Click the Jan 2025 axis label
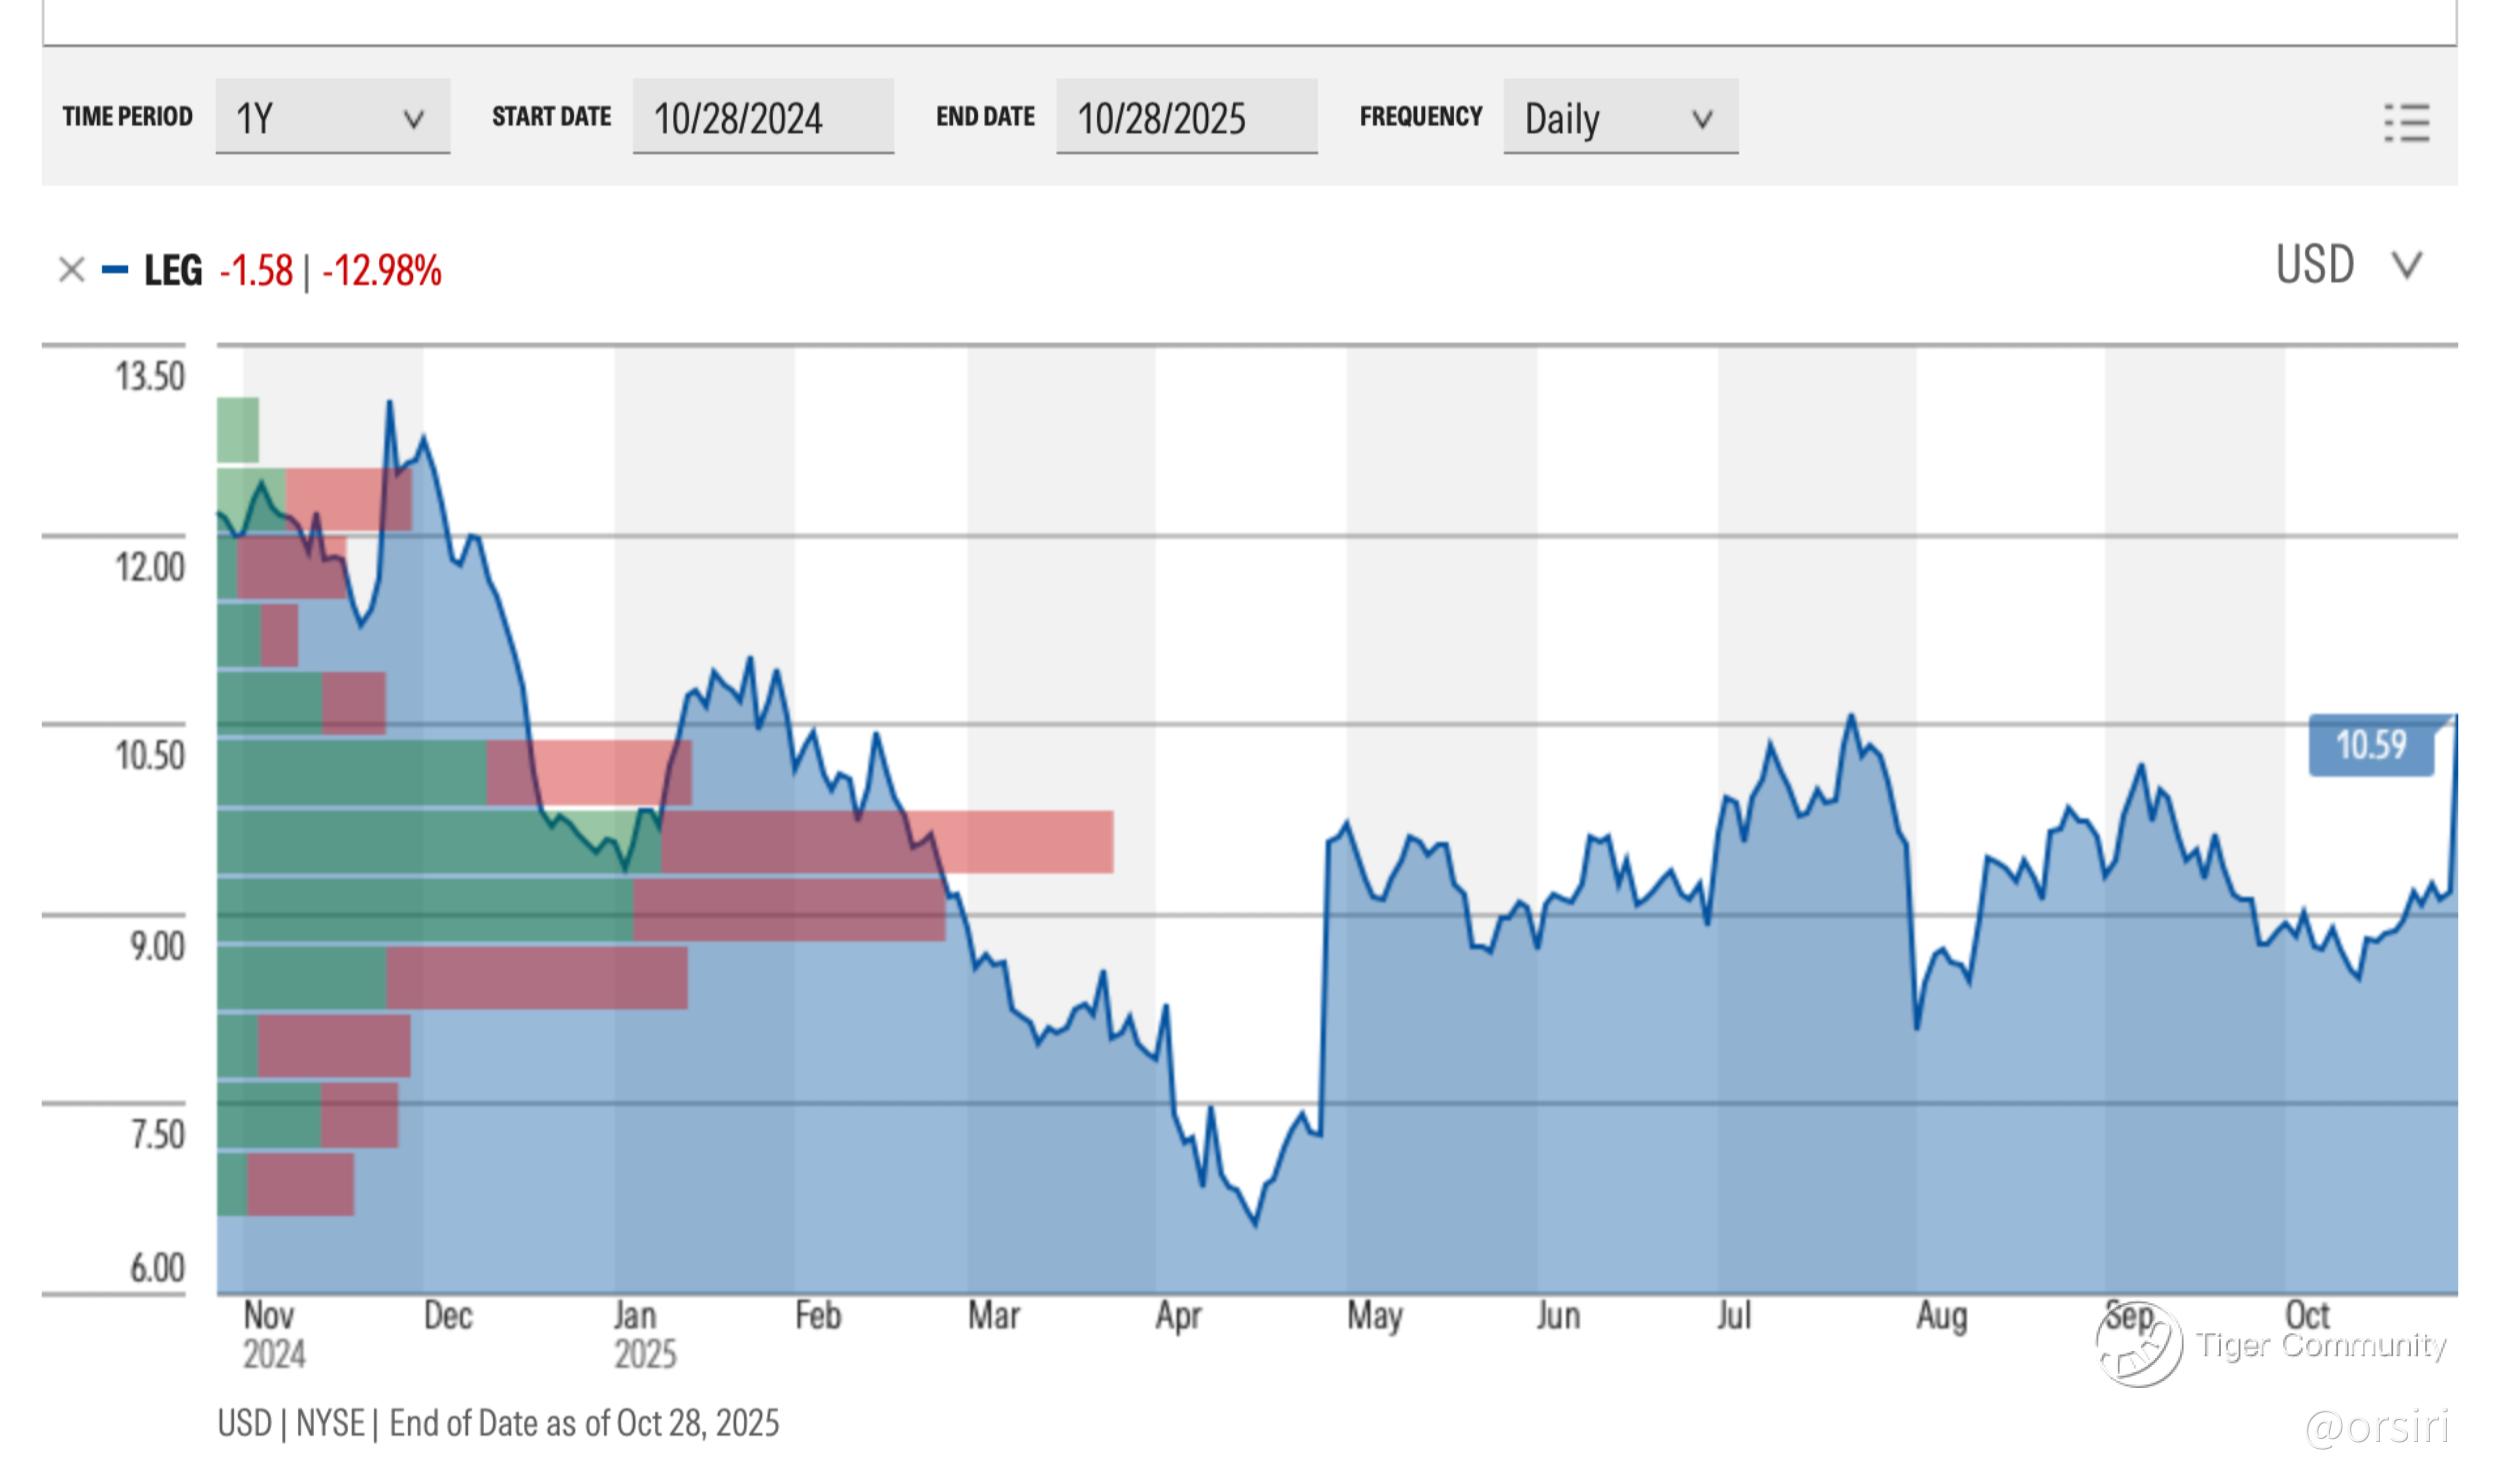This screenshot has width=2500, height=1484. click(644, 1335)
